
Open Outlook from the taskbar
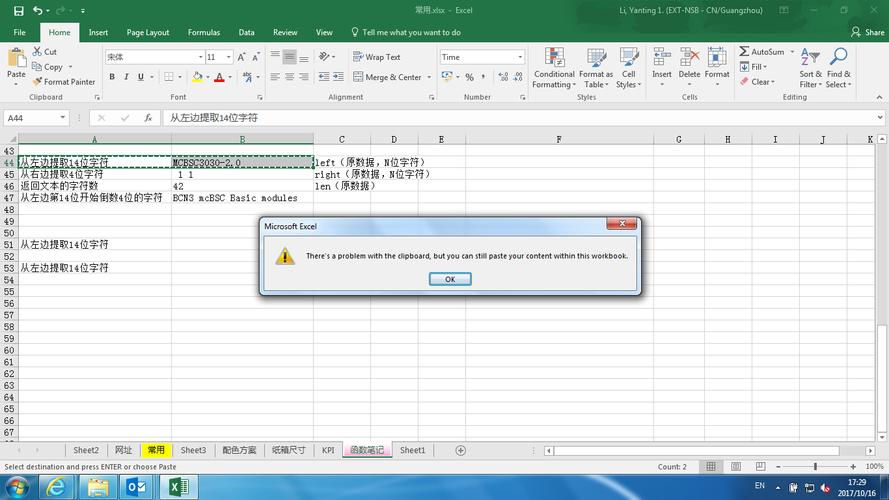tap(136, 488)
